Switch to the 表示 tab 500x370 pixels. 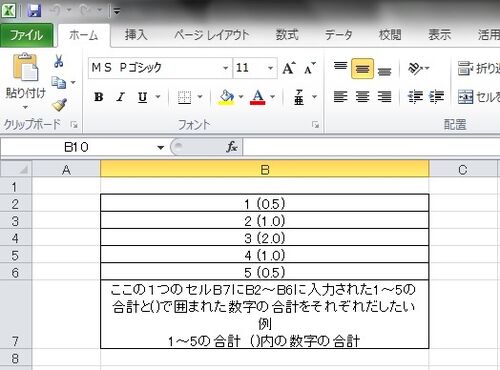[x=440, y=35]
